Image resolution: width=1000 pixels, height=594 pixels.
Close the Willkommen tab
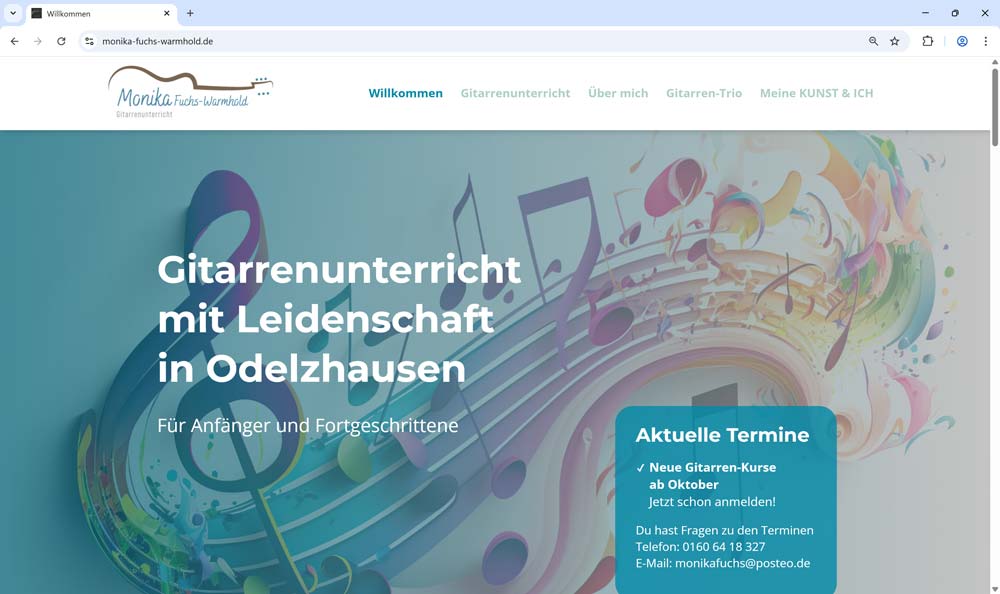pos(166,13)
